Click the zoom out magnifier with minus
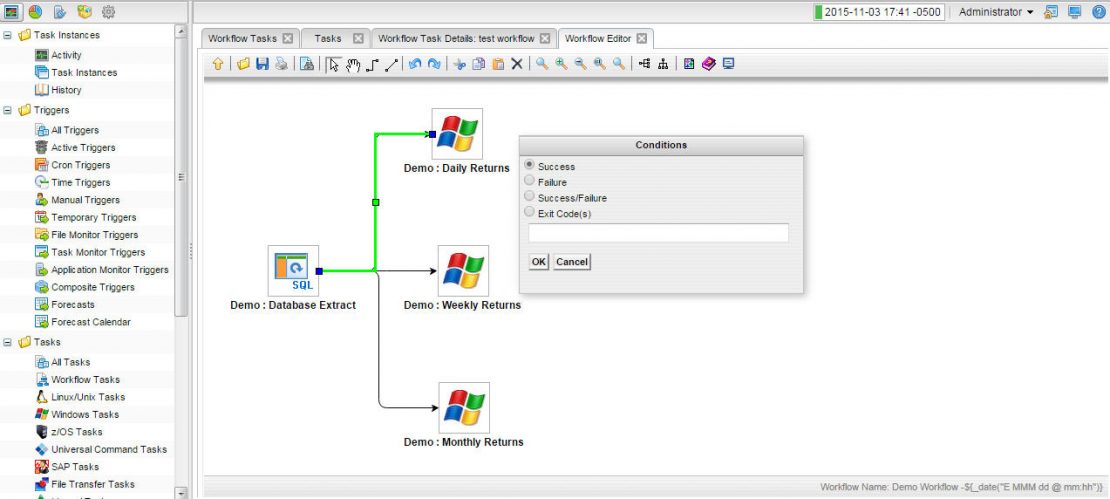The image size is (1110, 499). pyautogui.click(x=580, y=64)
